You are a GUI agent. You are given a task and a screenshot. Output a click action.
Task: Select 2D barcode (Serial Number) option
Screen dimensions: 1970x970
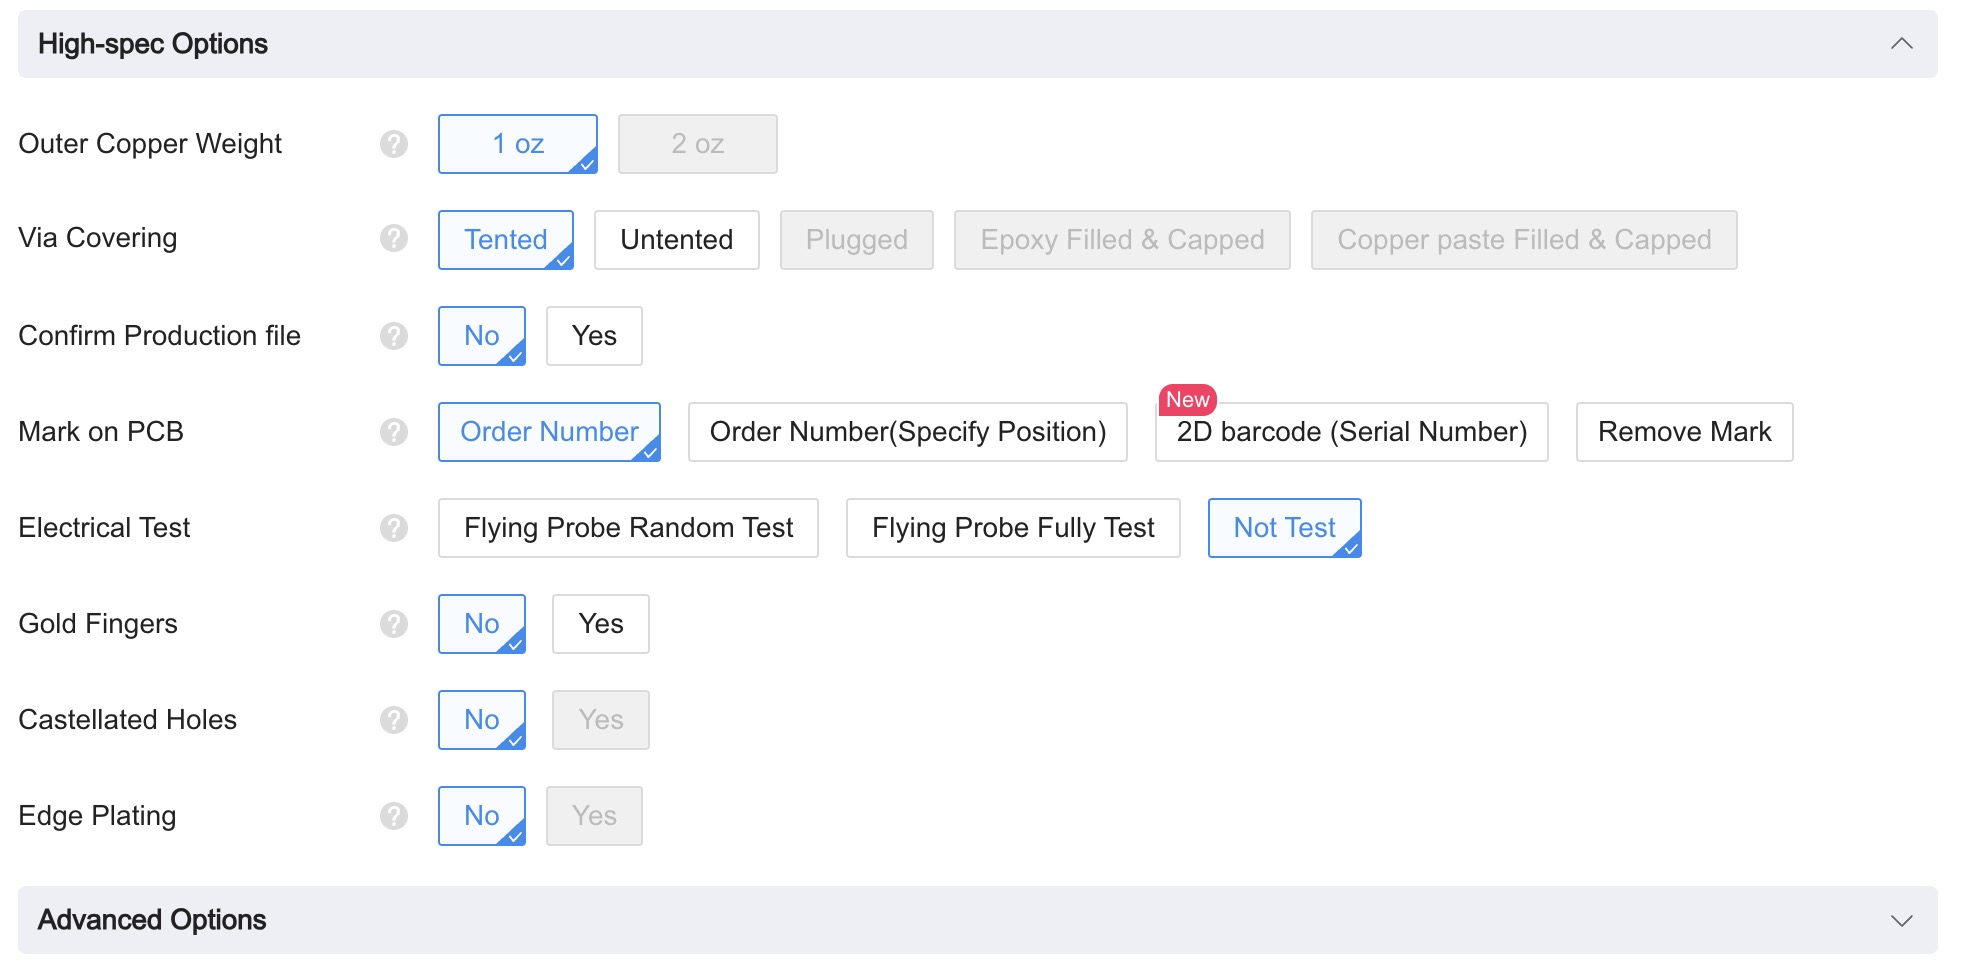point(1351,432)
